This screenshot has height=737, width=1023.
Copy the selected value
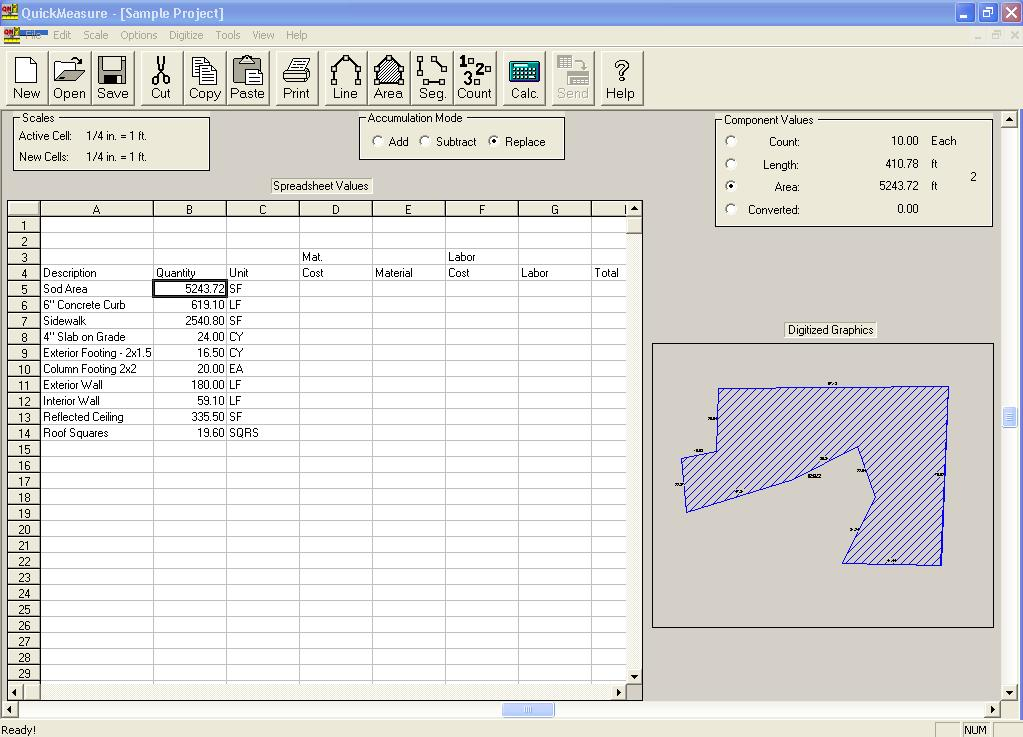[204, 77]
